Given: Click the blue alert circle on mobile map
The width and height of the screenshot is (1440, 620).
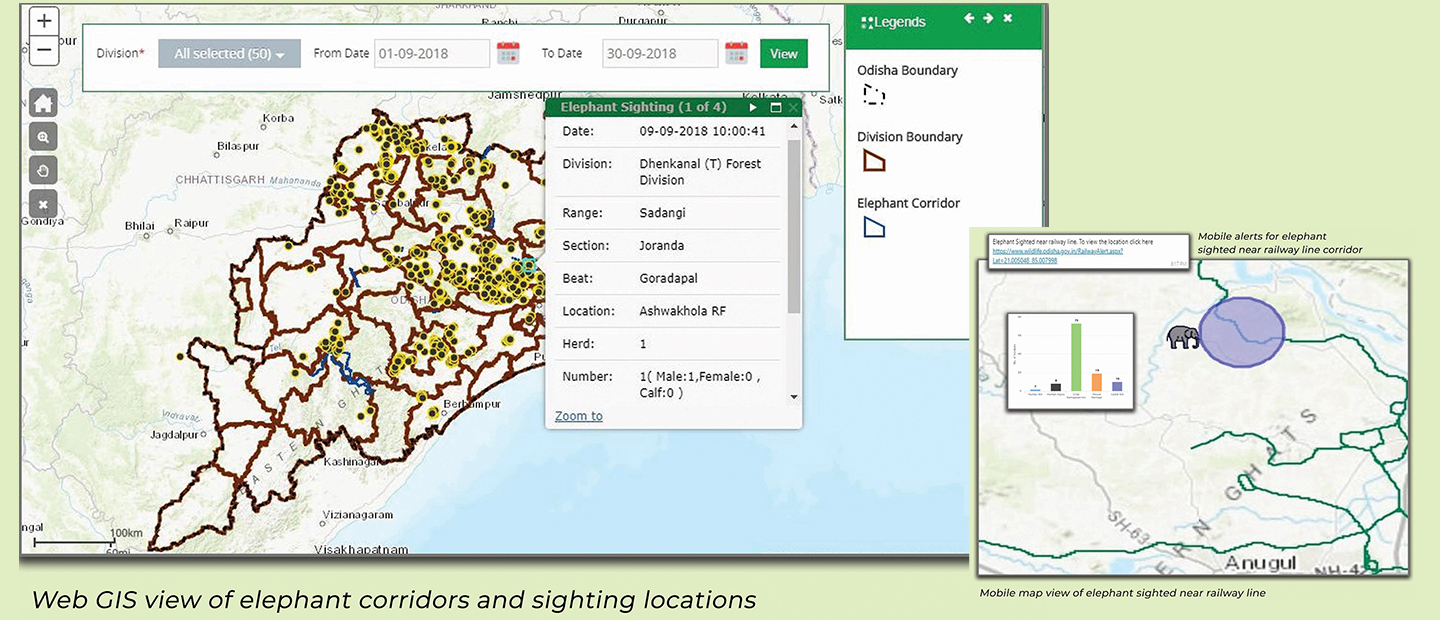Looking at the screenshot, I should 1241,332.
